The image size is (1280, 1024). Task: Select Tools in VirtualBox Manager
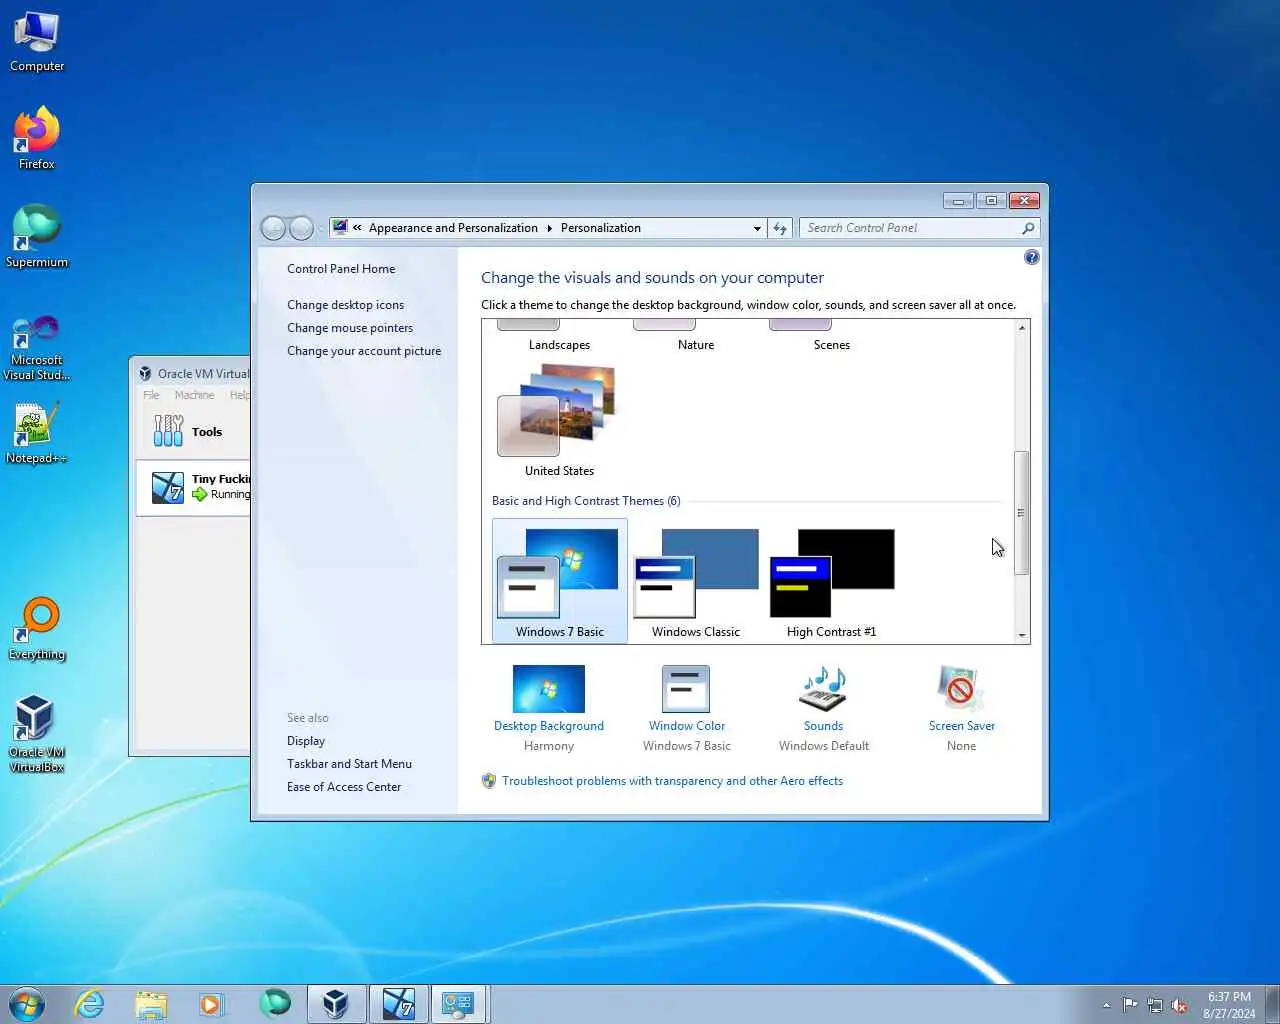point(194,432)
